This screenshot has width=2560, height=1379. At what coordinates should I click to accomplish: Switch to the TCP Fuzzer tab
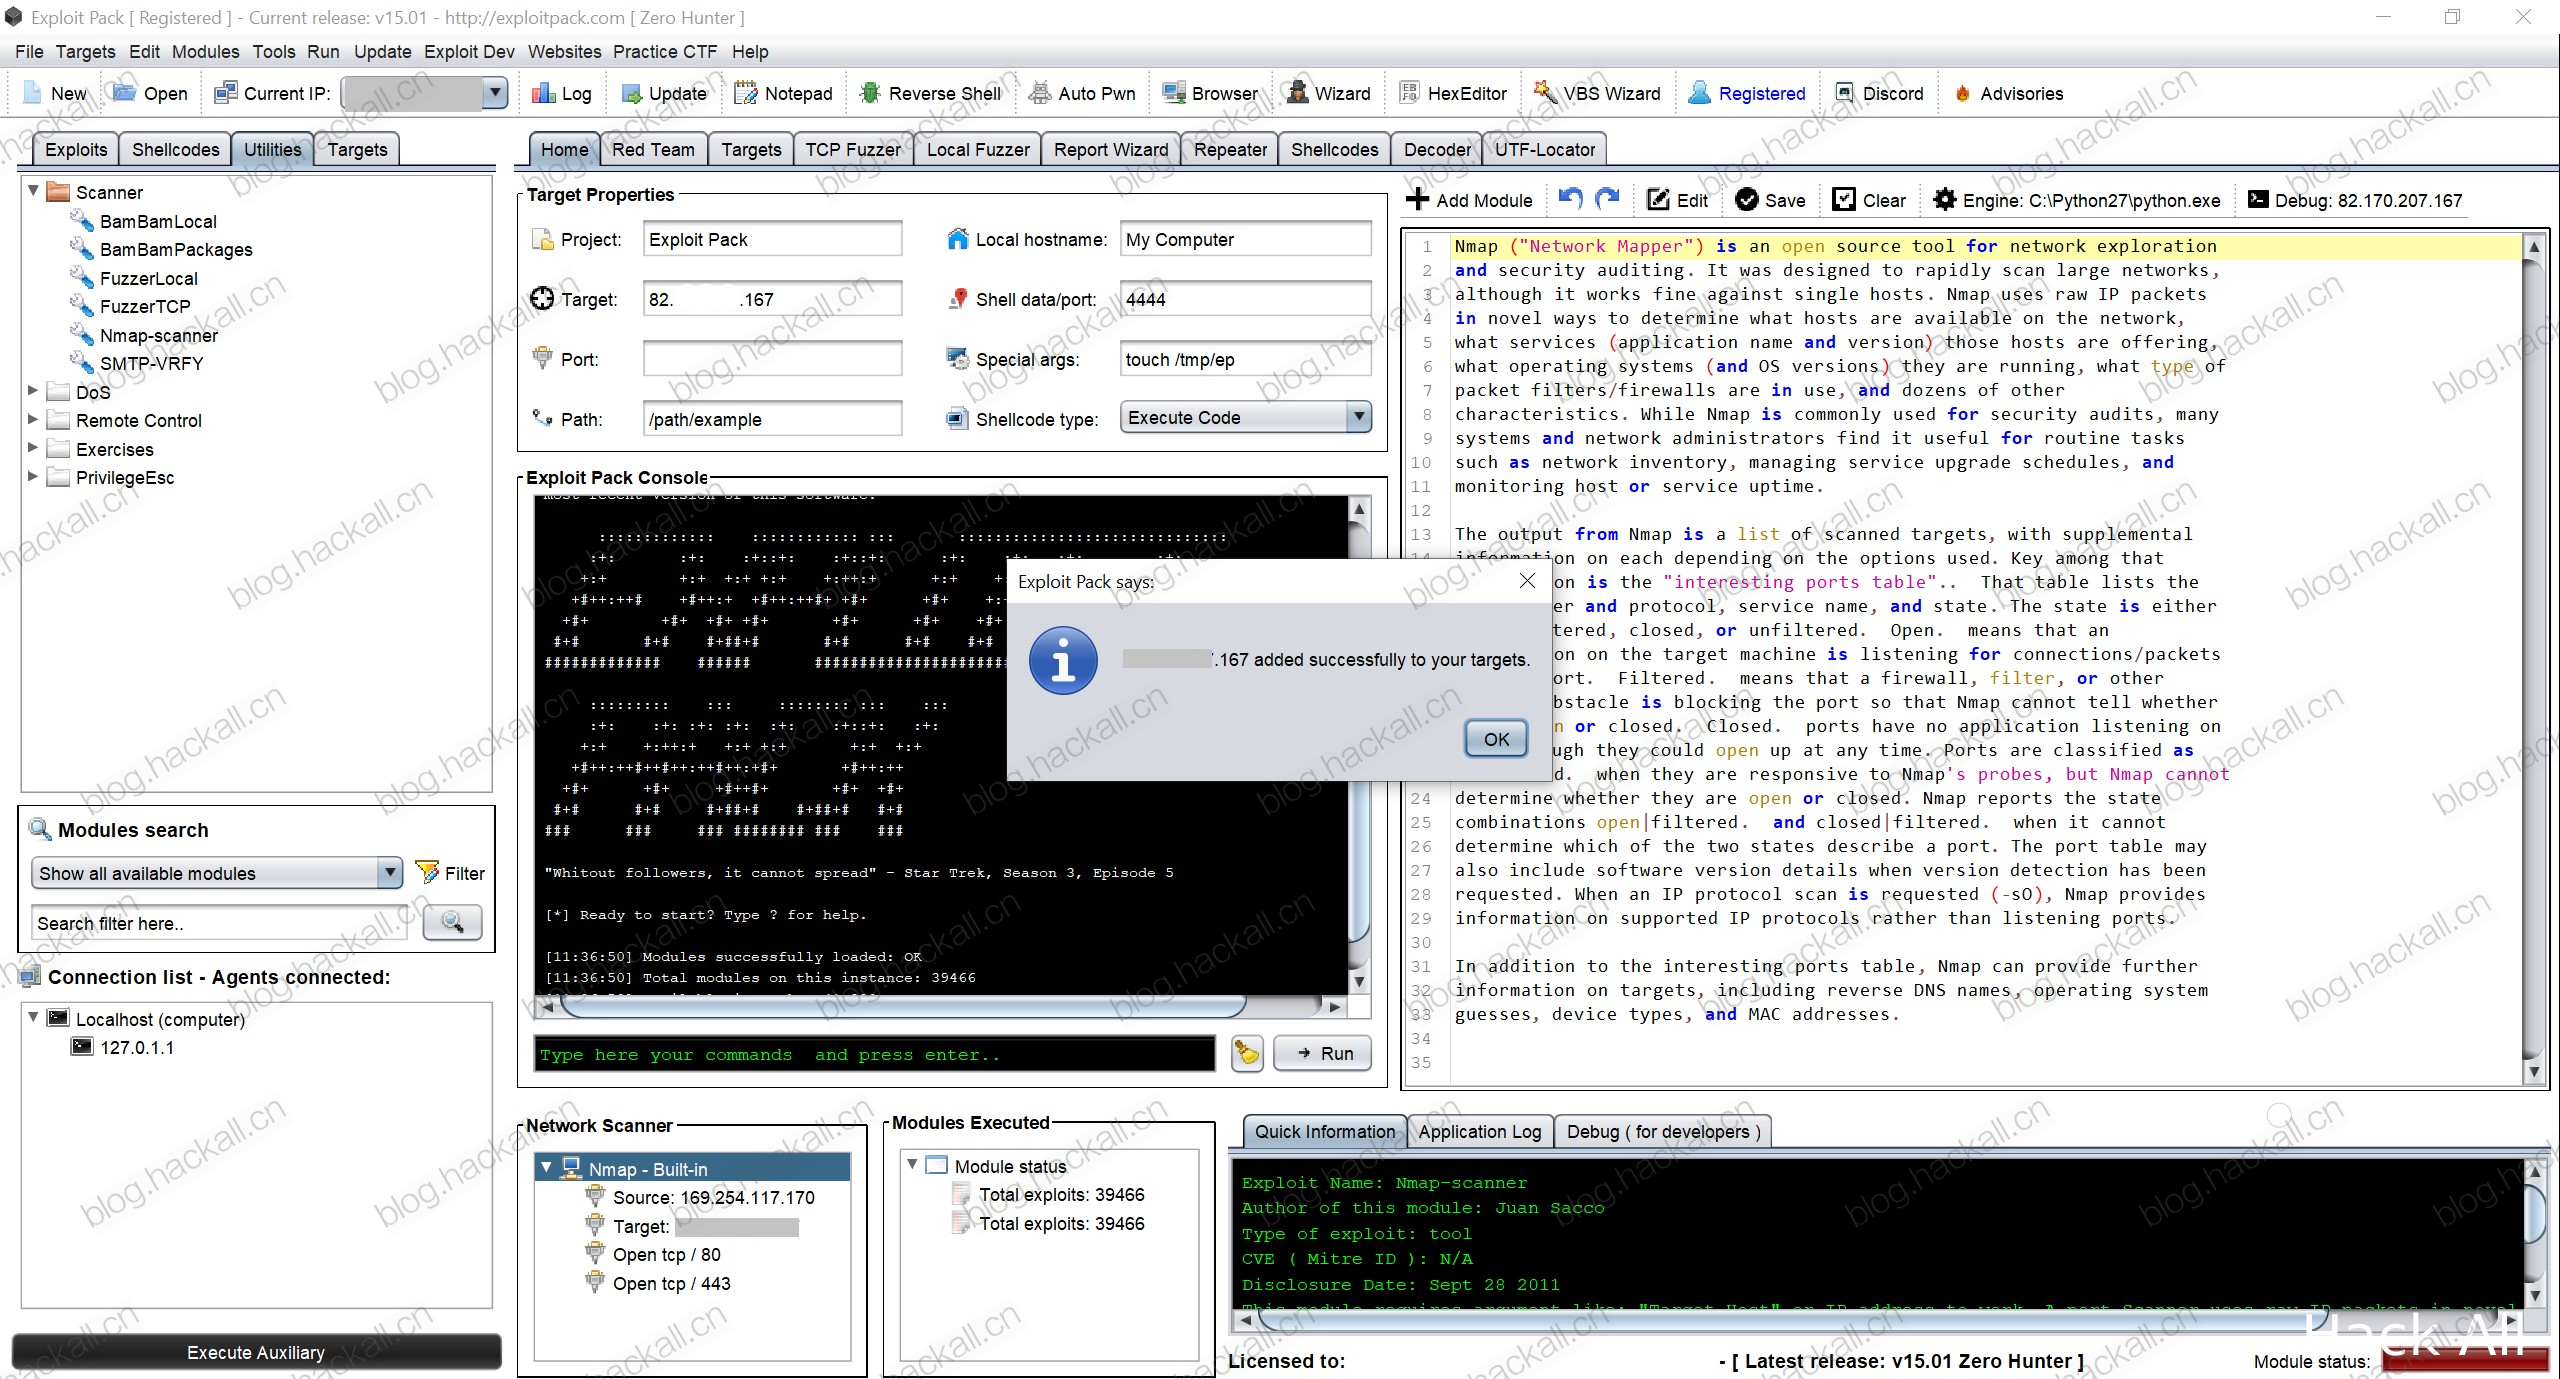click(852, 149)
